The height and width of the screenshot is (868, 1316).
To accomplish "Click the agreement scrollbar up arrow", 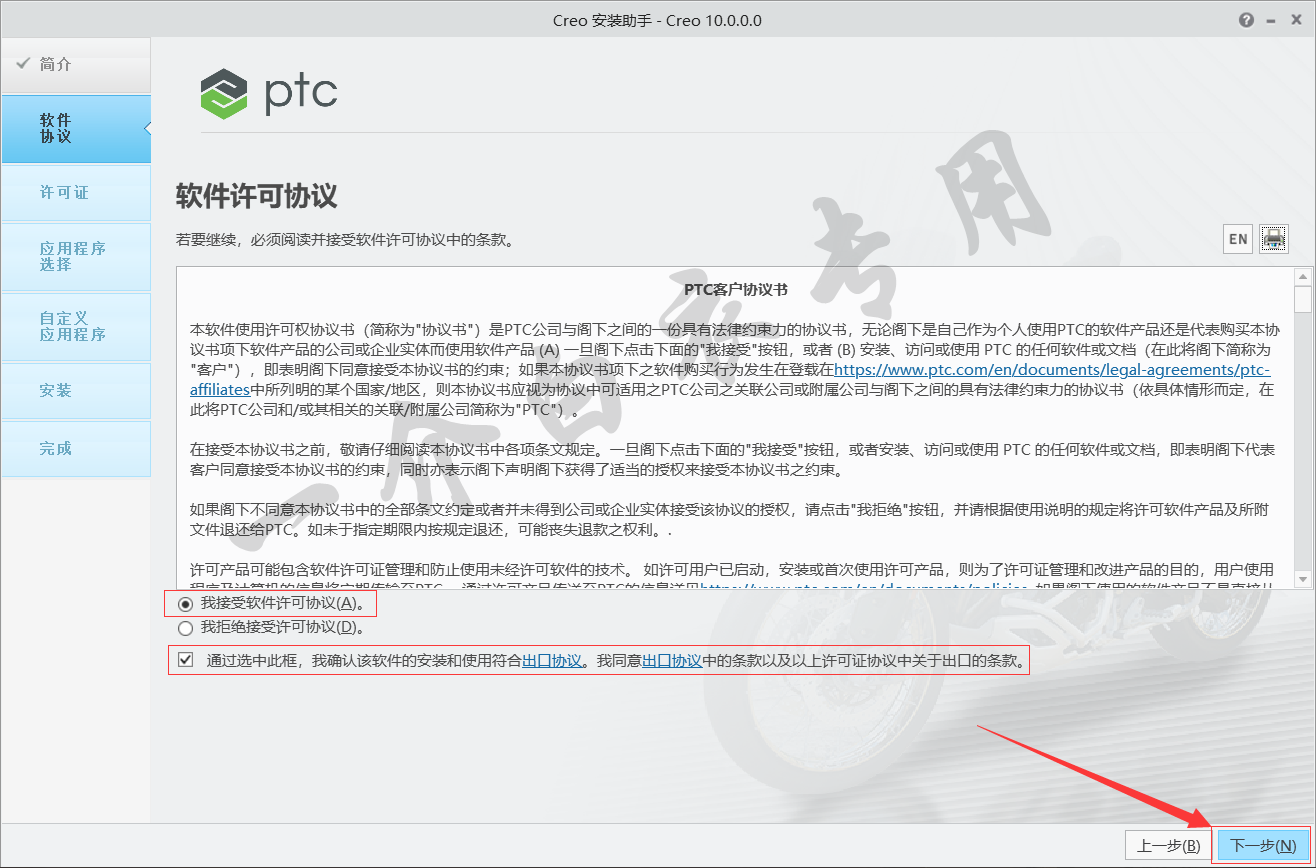I will [1302, 276].
